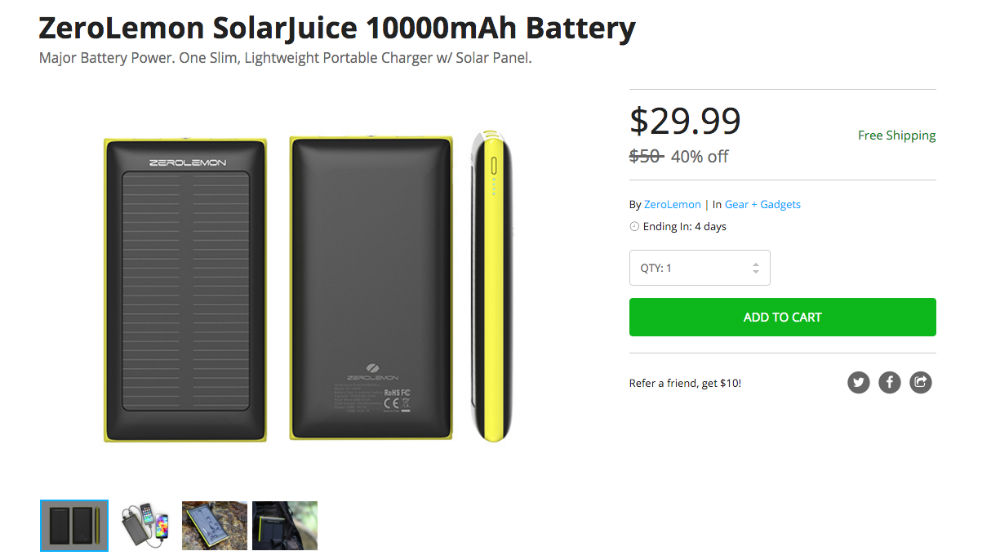Open the fourth thumbnail with the backpack

(285, 526)
